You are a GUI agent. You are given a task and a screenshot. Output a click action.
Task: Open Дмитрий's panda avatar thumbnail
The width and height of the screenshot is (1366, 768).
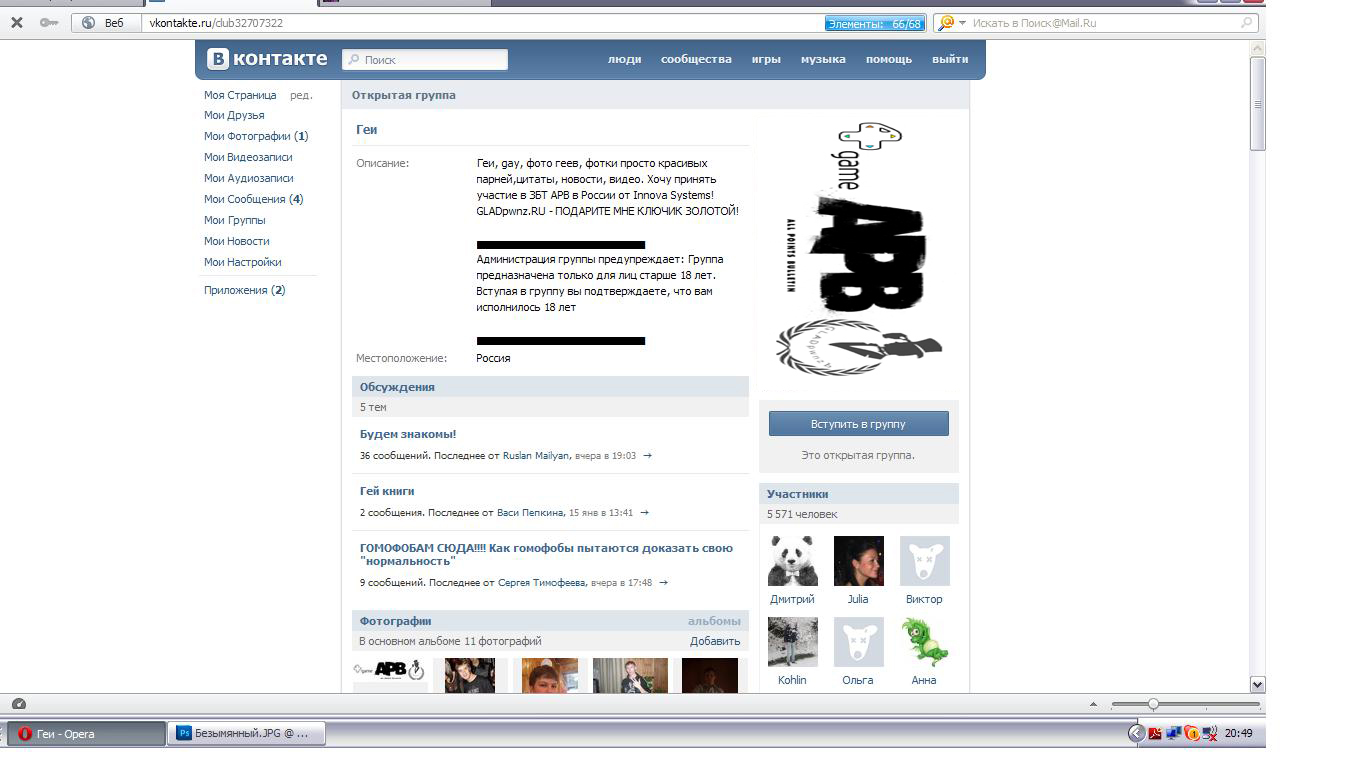(x=792, y=561)
